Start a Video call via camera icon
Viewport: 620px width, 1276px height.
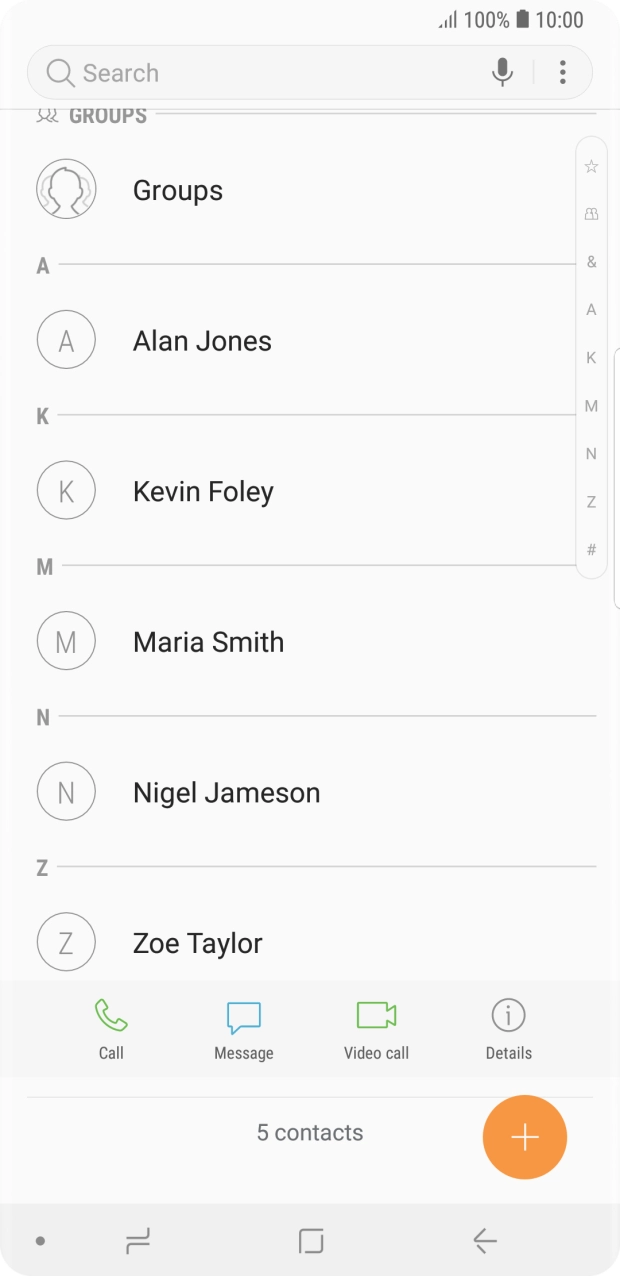376,1016
